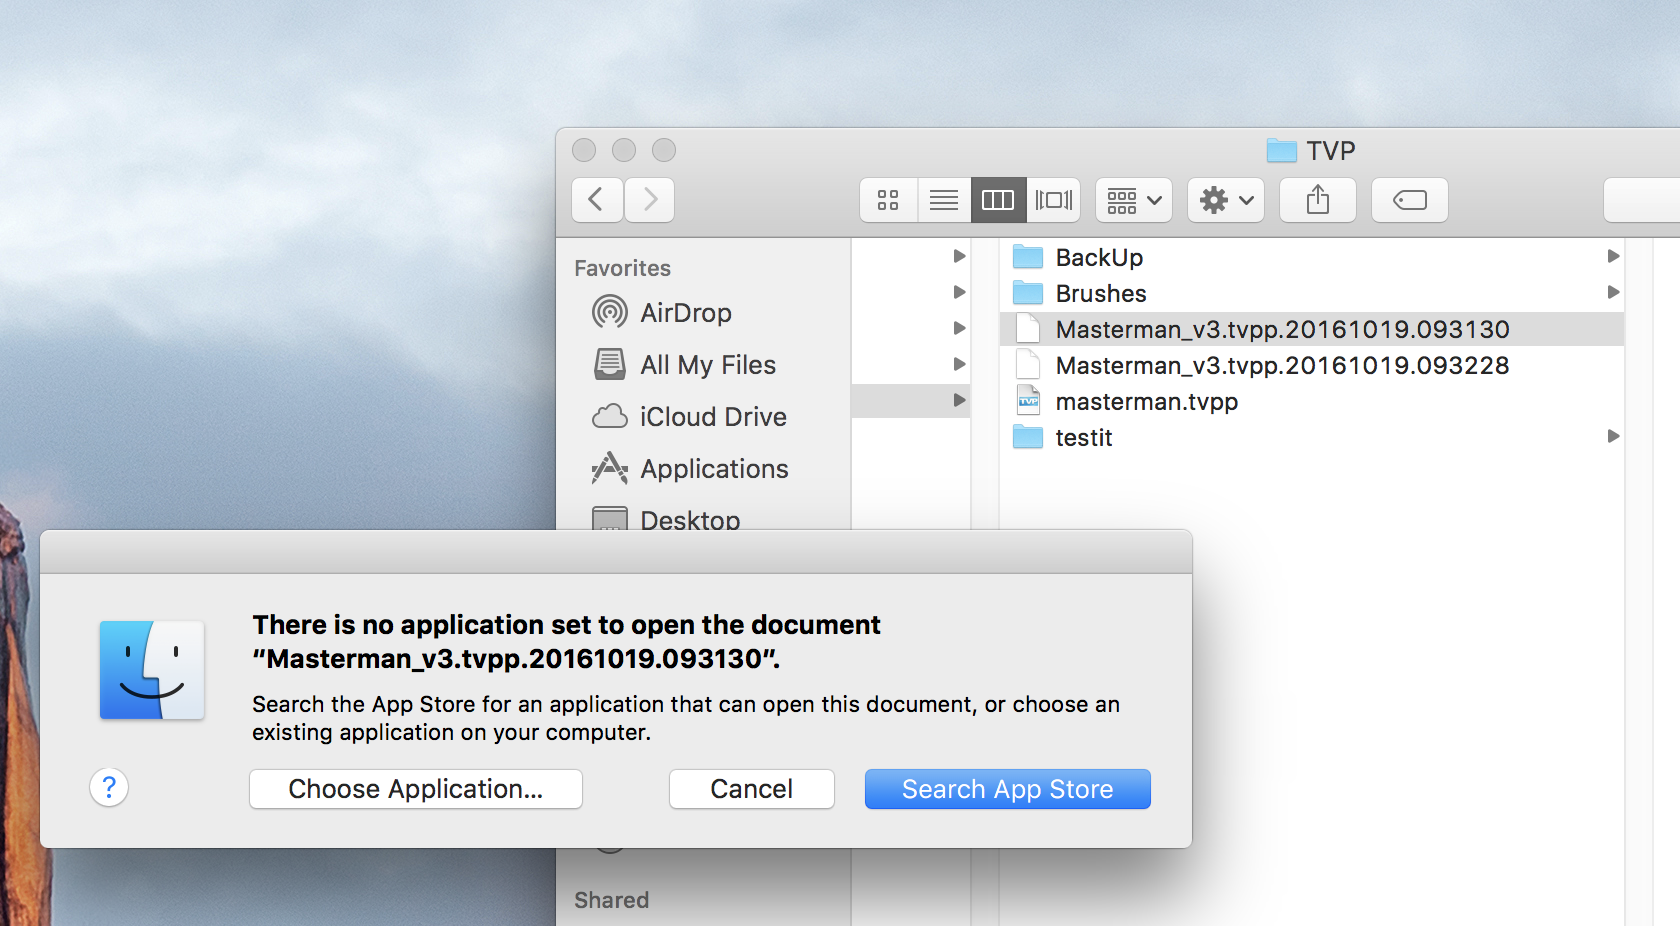Cancel the open document dialog
This screenshot has width=1680, height=926.
[752, 789]
